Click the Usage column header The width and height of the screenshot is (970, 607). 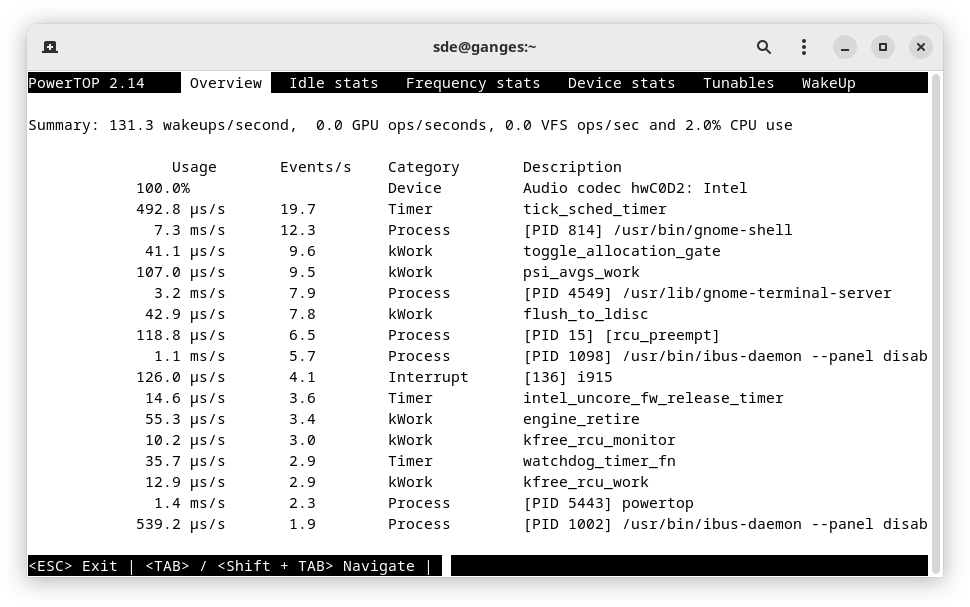click(x=194, y=167)
